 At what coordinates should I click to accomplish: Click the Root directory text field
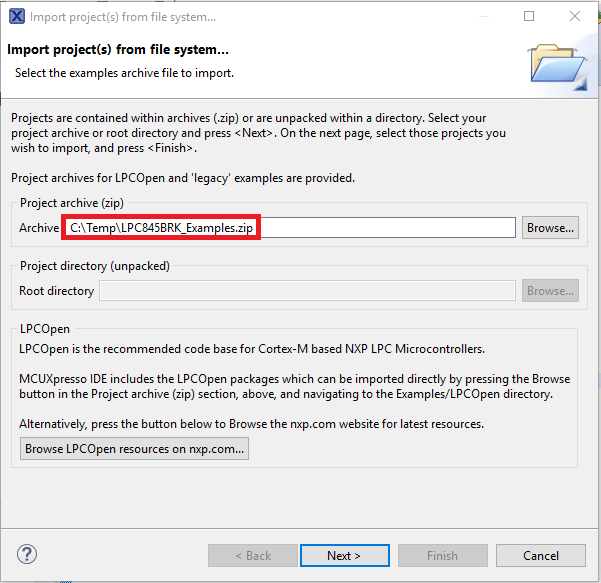pyautogui.click(x=308, y=291)
